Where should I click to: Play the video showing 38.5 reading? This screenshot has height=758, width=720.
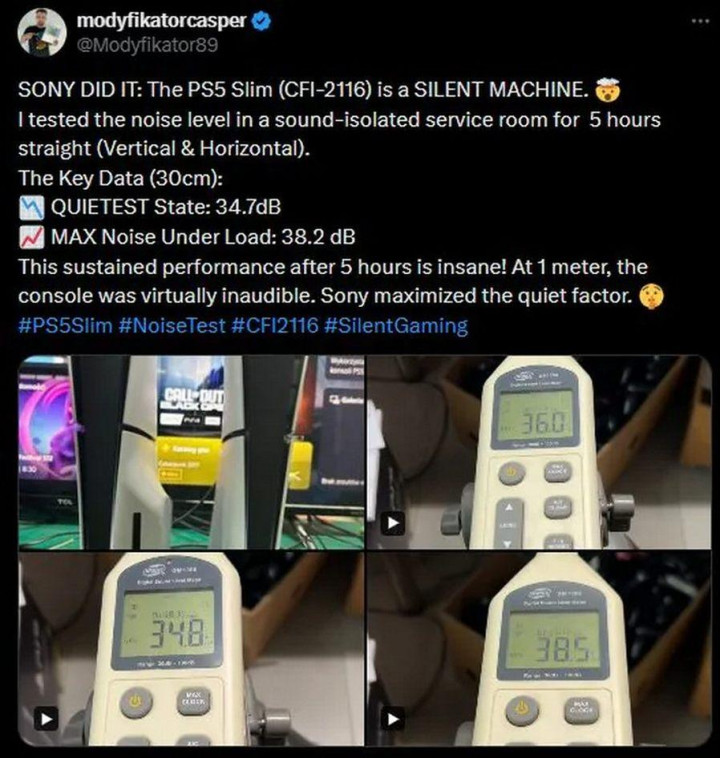393,719
